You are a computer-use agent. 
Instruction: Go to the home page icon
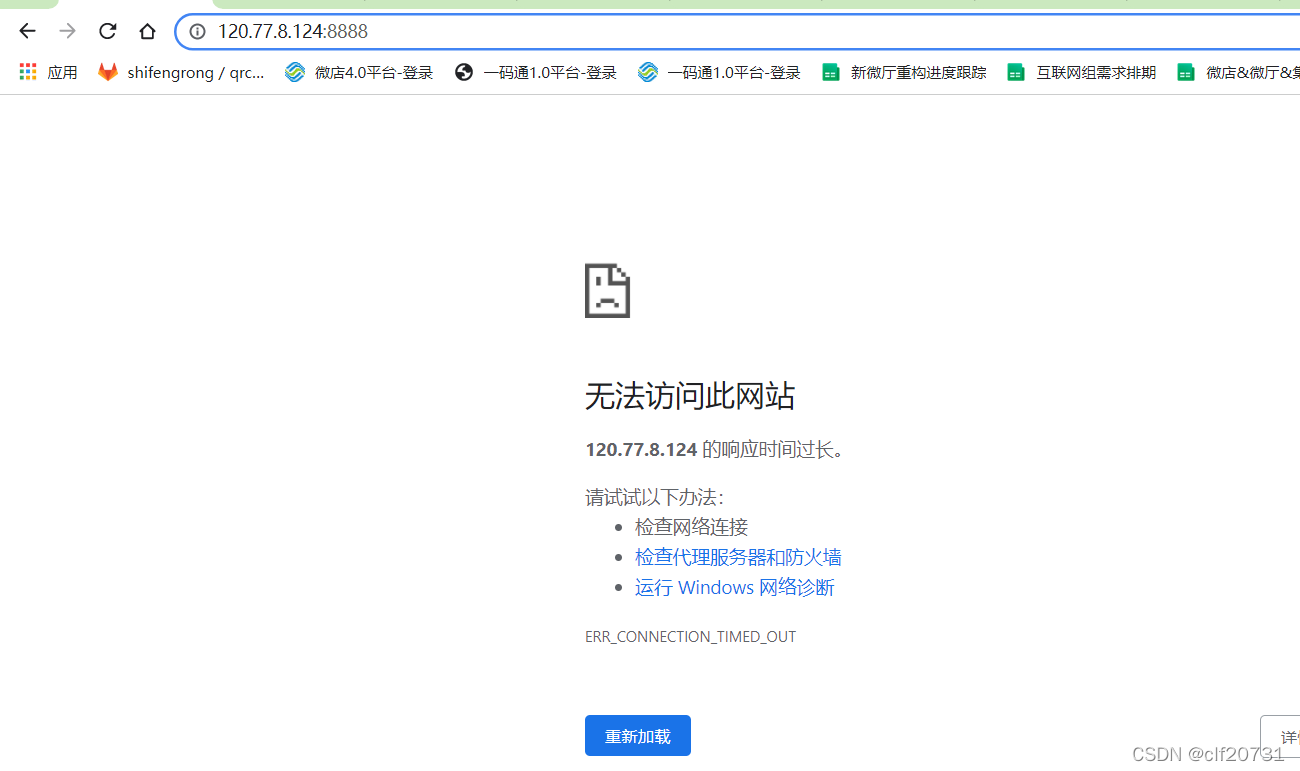pos(147,31)
